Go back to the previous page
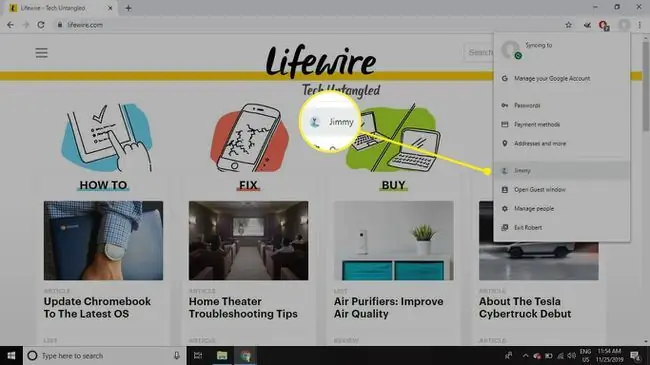Image resolution: width=650 pixels, height=365 pixels. coord(10,25)
